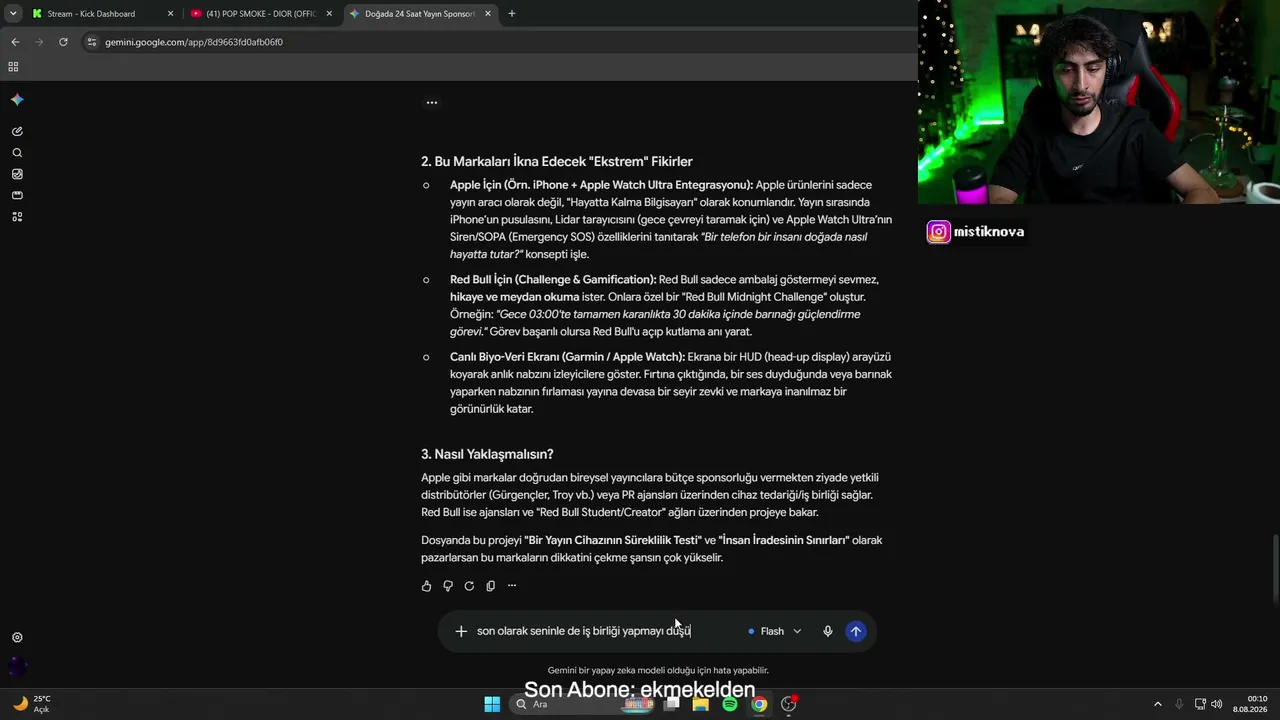Close the Doğada 24 Saat Yayın tab

pyautogui.click(x=487, y=14)
